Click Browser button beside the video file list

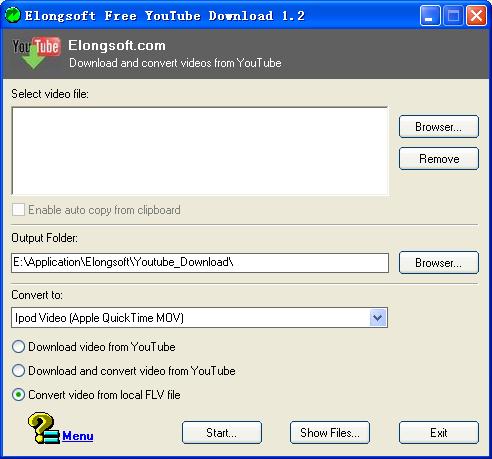tap(439, 127)
